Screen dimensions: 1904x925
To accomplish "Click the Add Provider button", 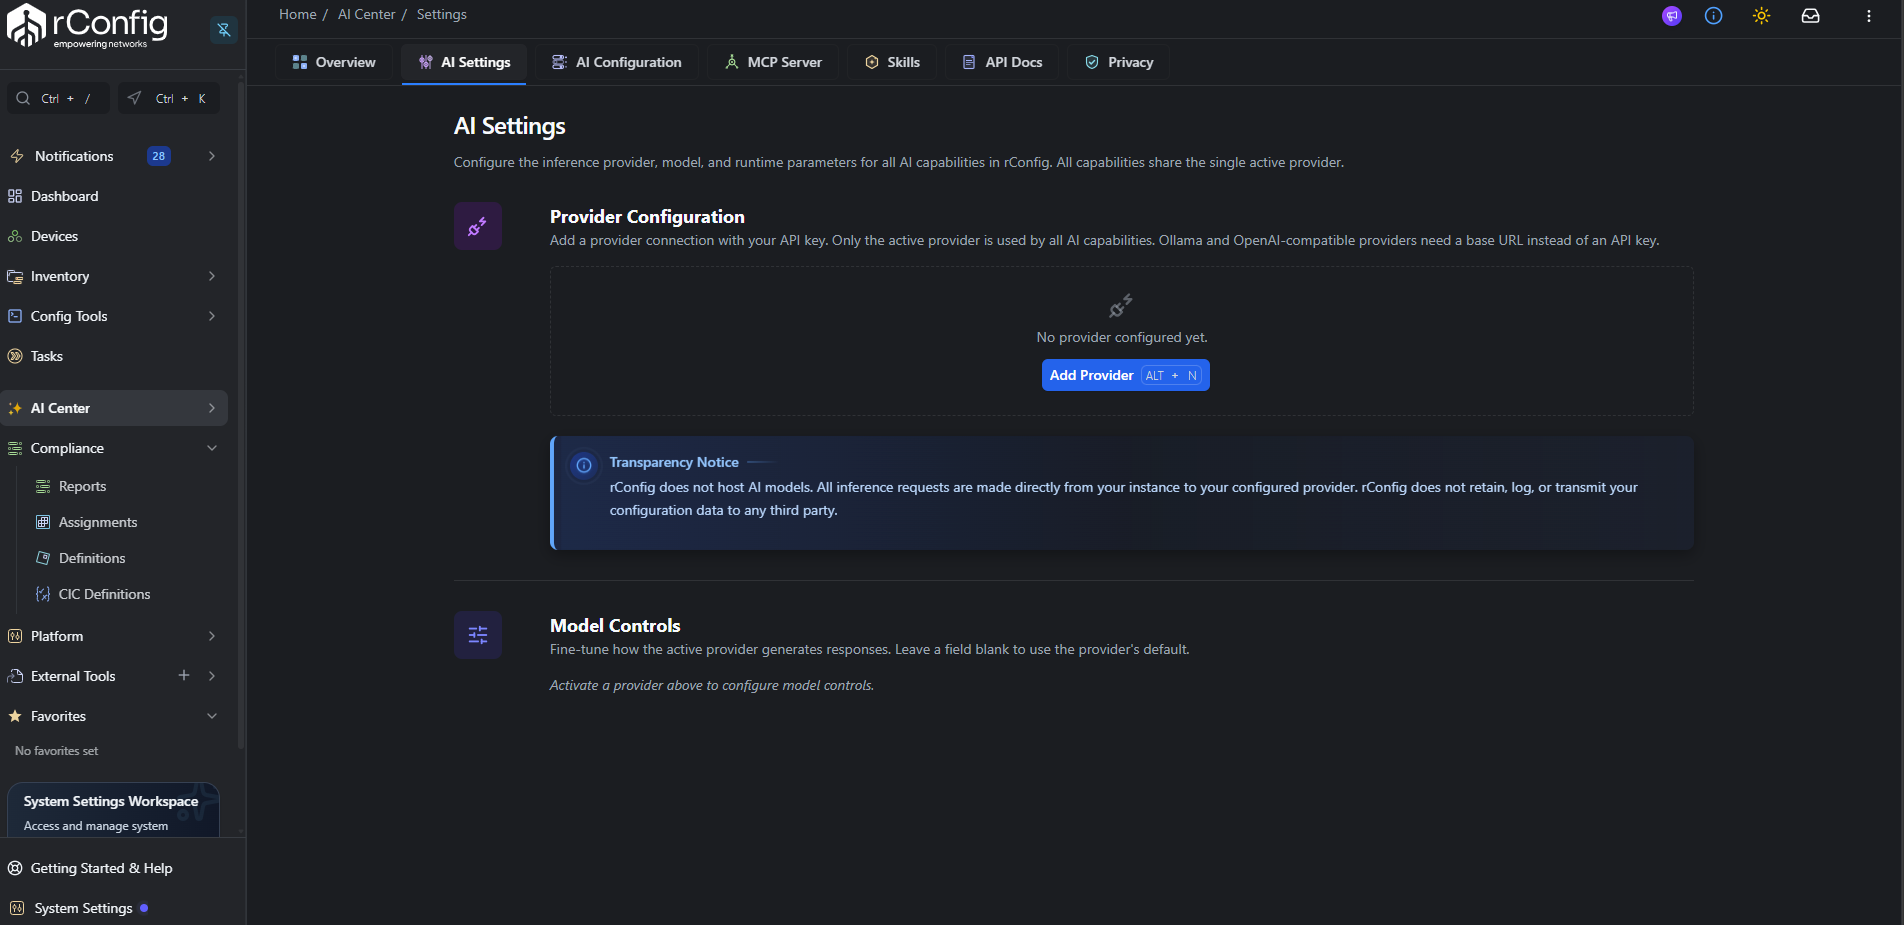I will pos(1125,375).
